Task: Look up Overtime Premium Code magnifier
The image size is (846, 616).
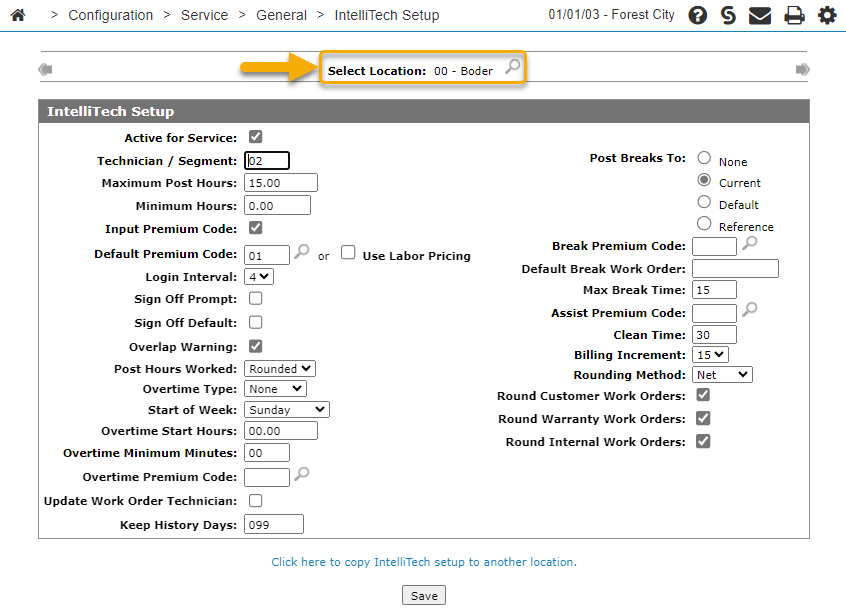Action: [x=302, y=474]
